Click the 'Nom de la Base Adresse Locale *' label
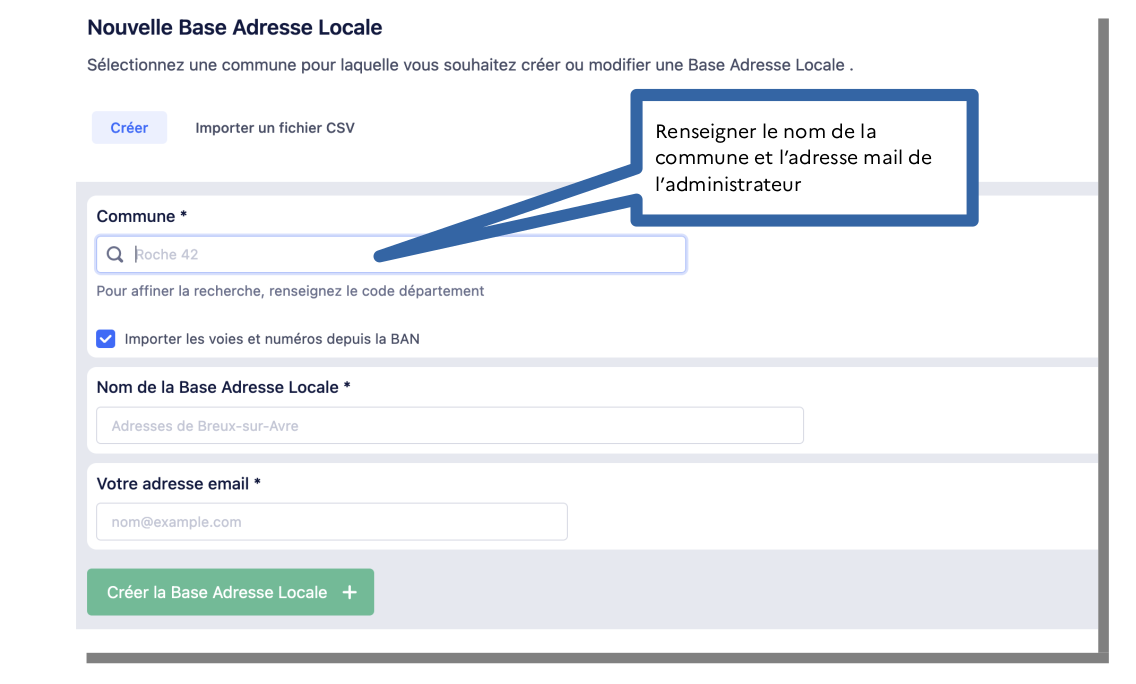1136x684 pixels. [x=223, y=387]
